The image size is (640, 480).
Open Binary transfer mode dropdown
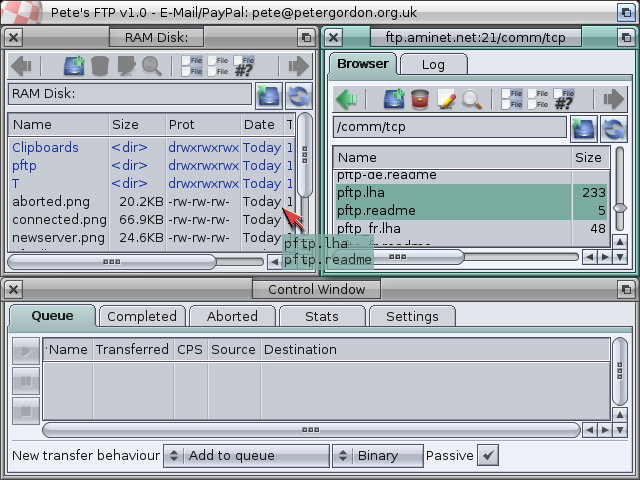point(378,456)
